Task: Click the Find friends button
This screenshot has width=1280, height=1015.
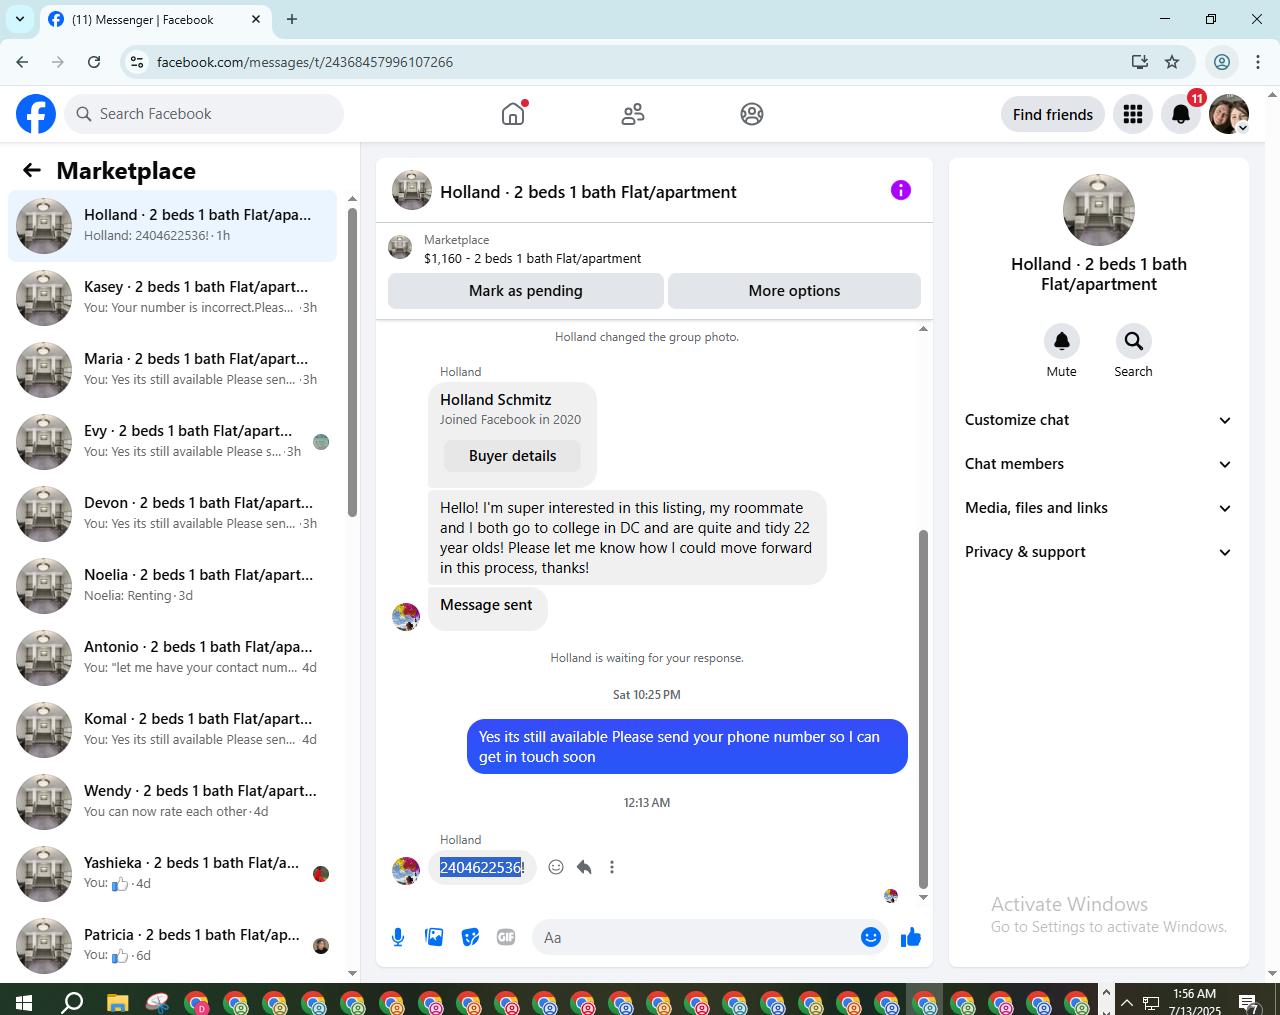Action: (1053, 114)
